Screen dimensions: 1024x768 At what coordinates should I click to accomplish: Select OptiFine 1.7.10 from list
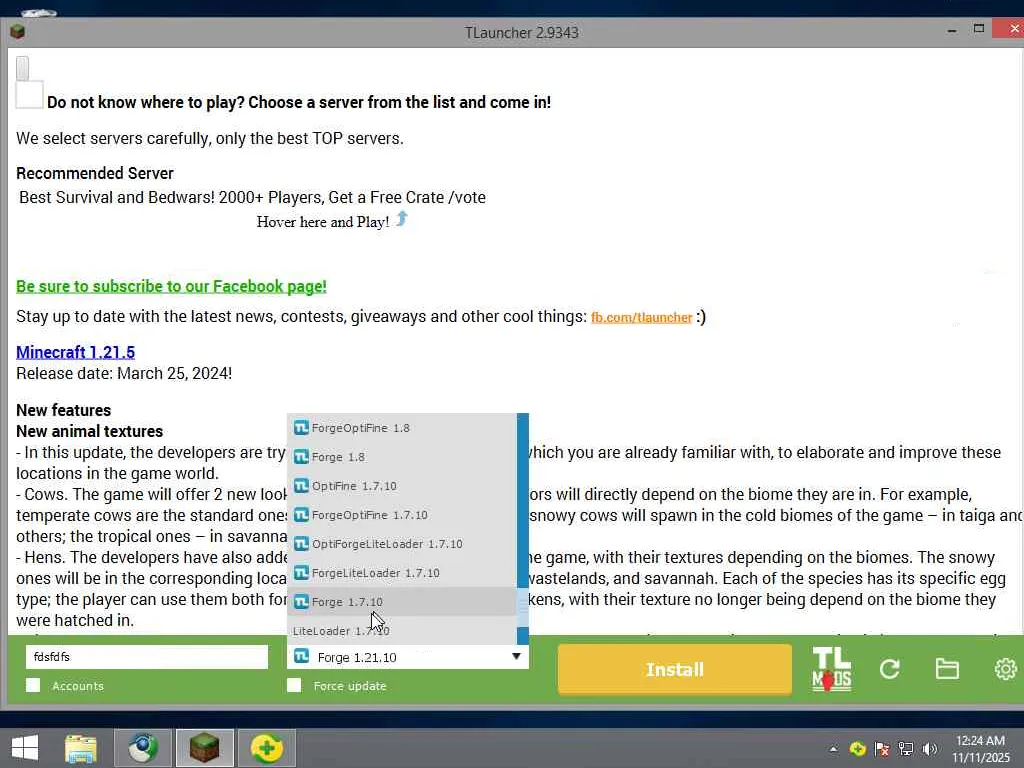tap(402, 486)
